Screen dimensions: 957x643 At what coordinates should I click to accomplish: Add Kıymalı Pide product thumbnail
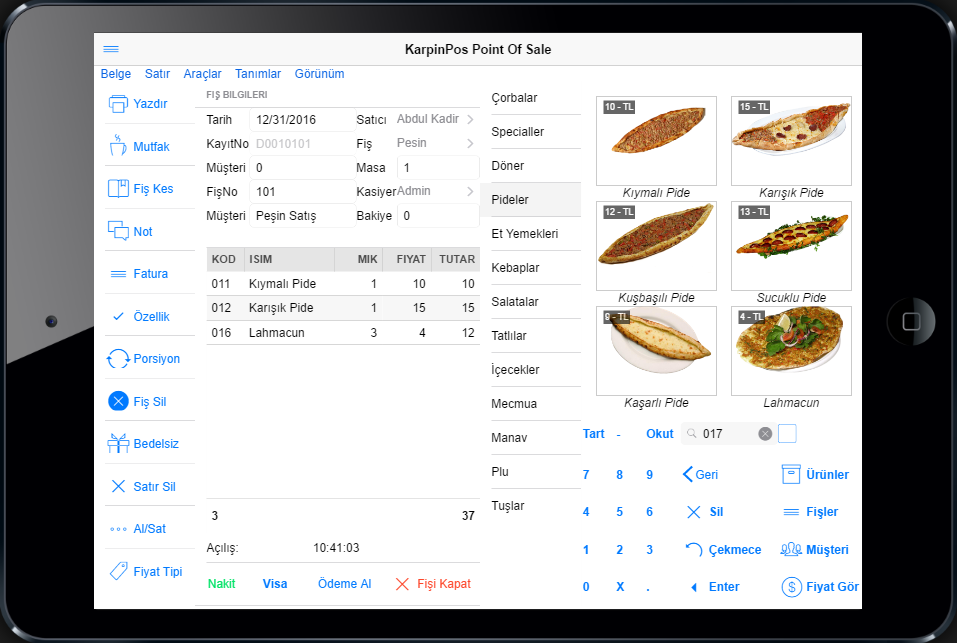[656, 141]
